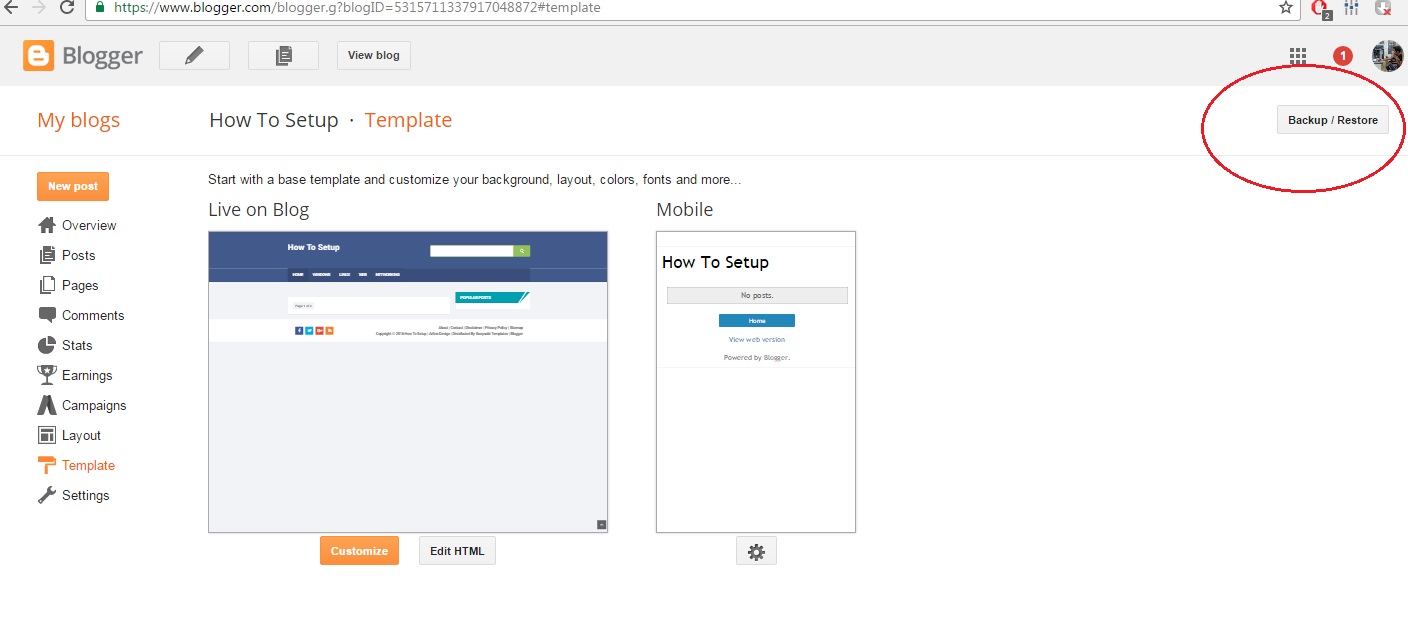Image resolution: width=1408 pixels, height=623 pixels.
Task: Click the post list icon beside the pencil
Action: coord(283,55)
